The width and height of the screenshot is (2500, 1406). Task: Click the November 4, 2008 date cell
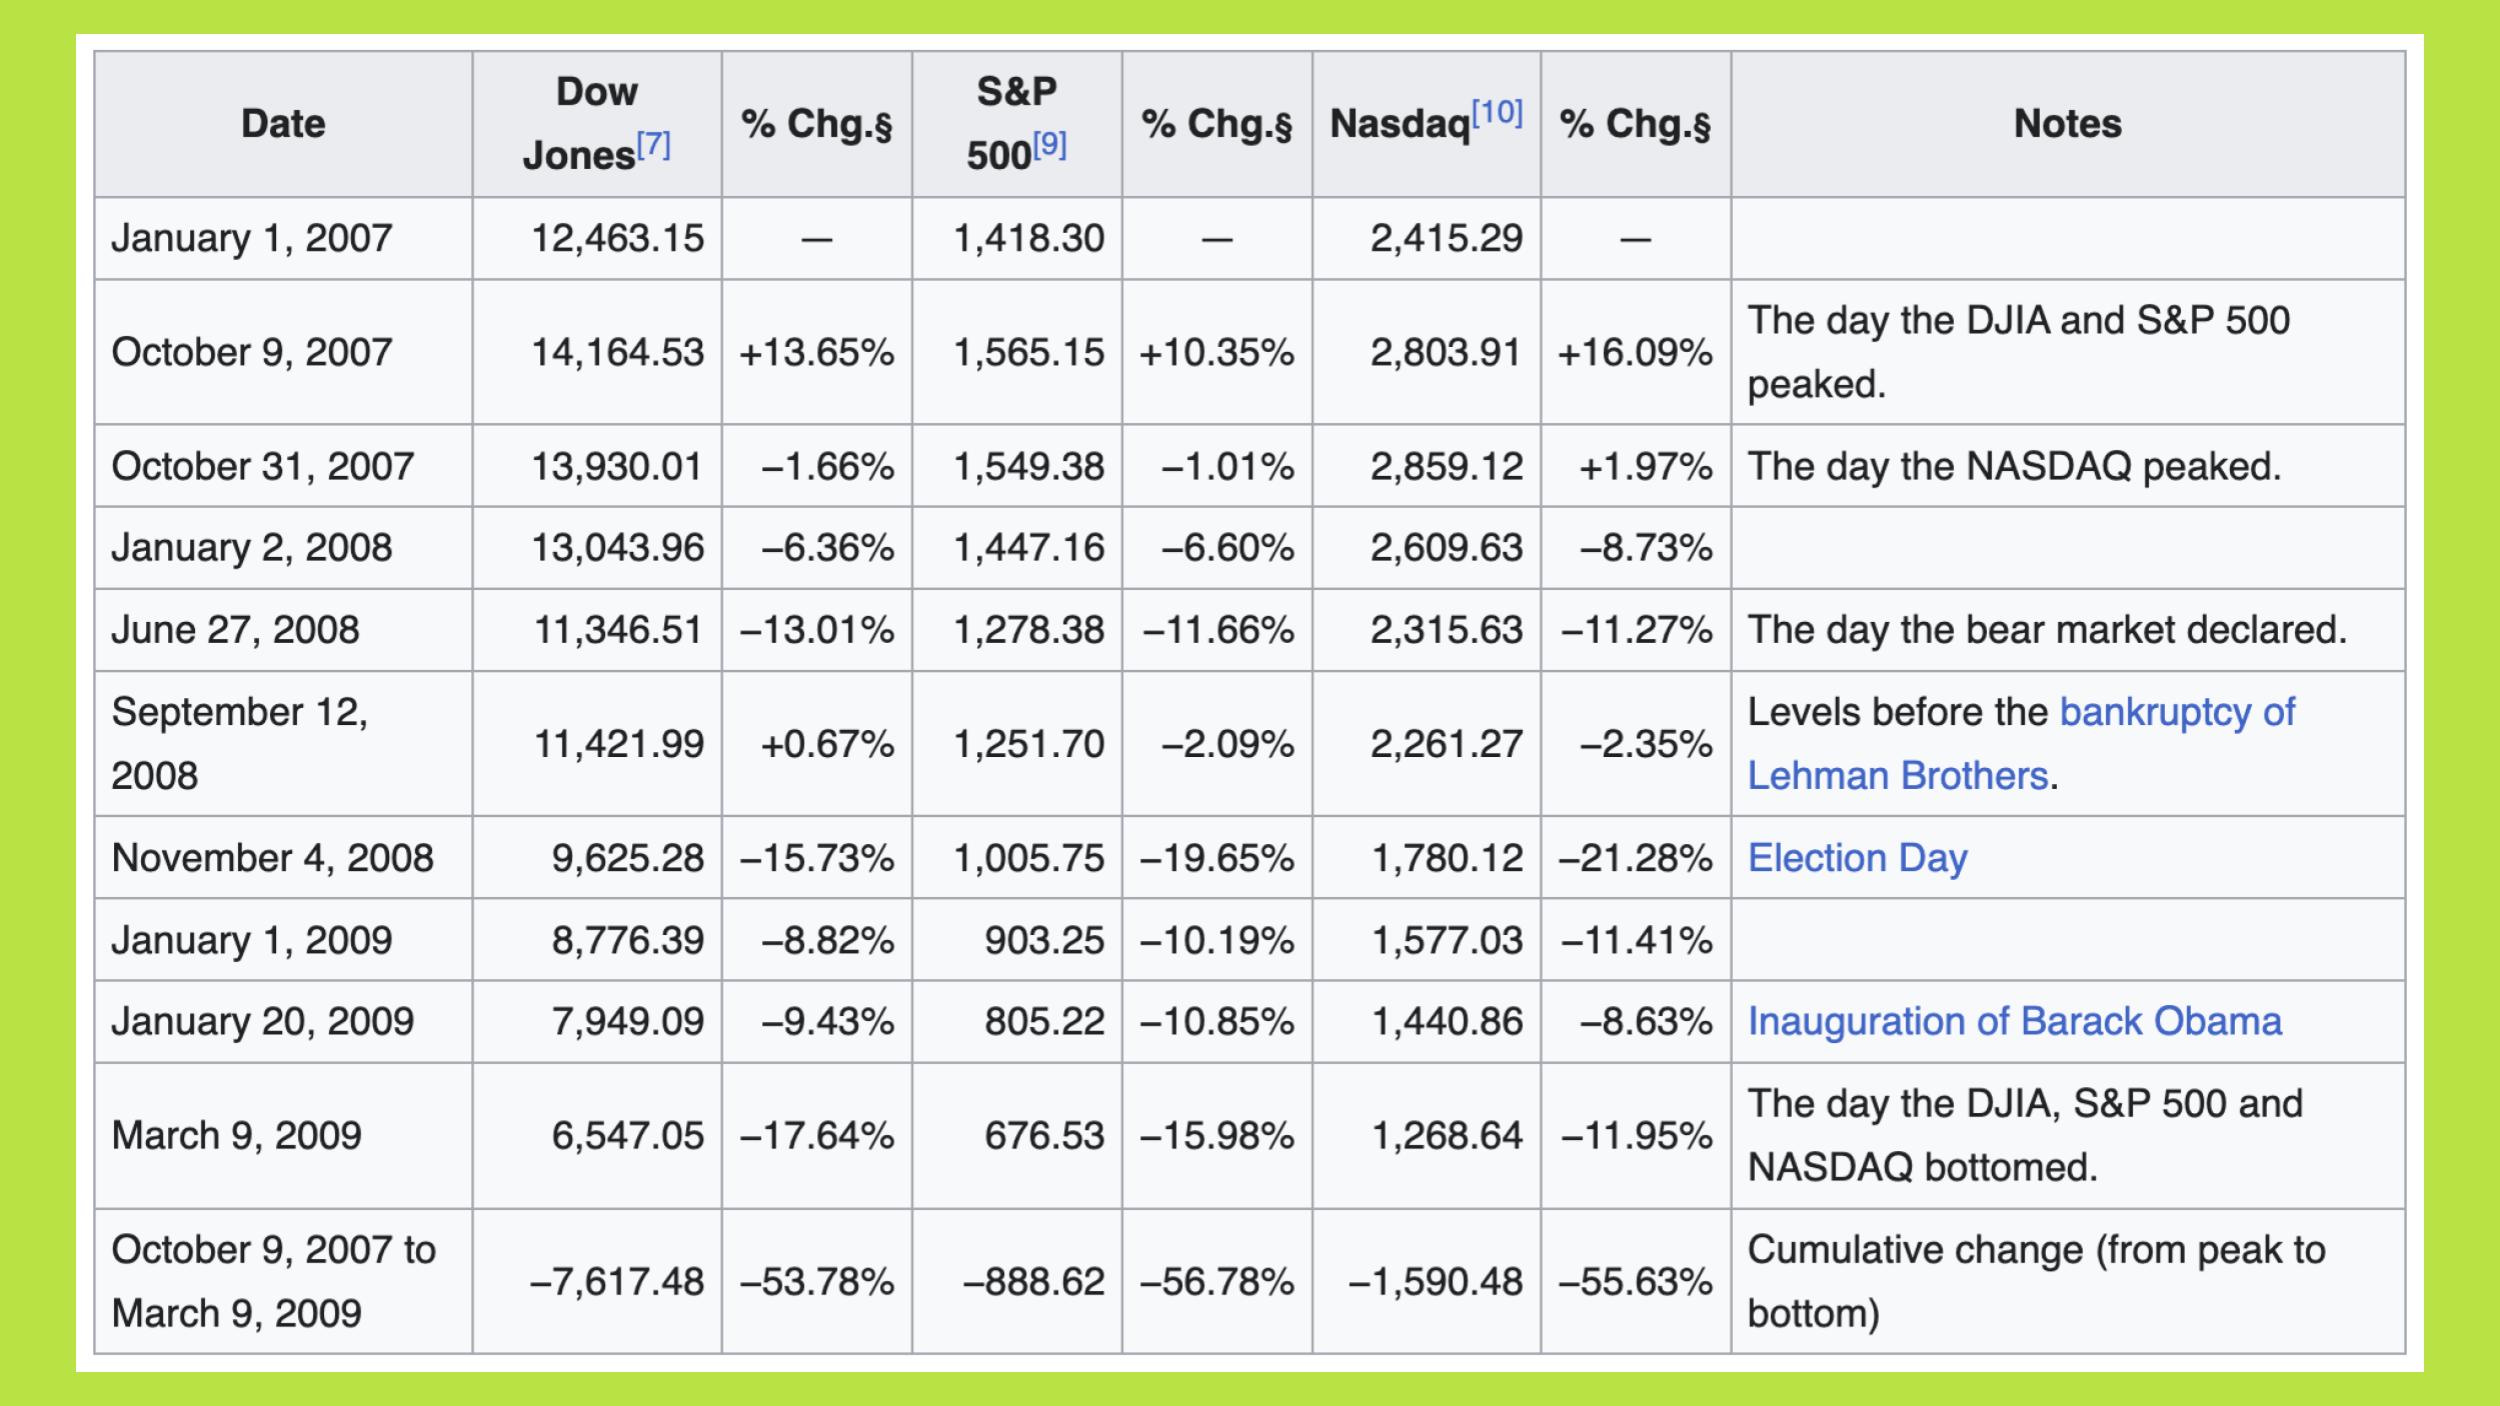pos(272,858)
